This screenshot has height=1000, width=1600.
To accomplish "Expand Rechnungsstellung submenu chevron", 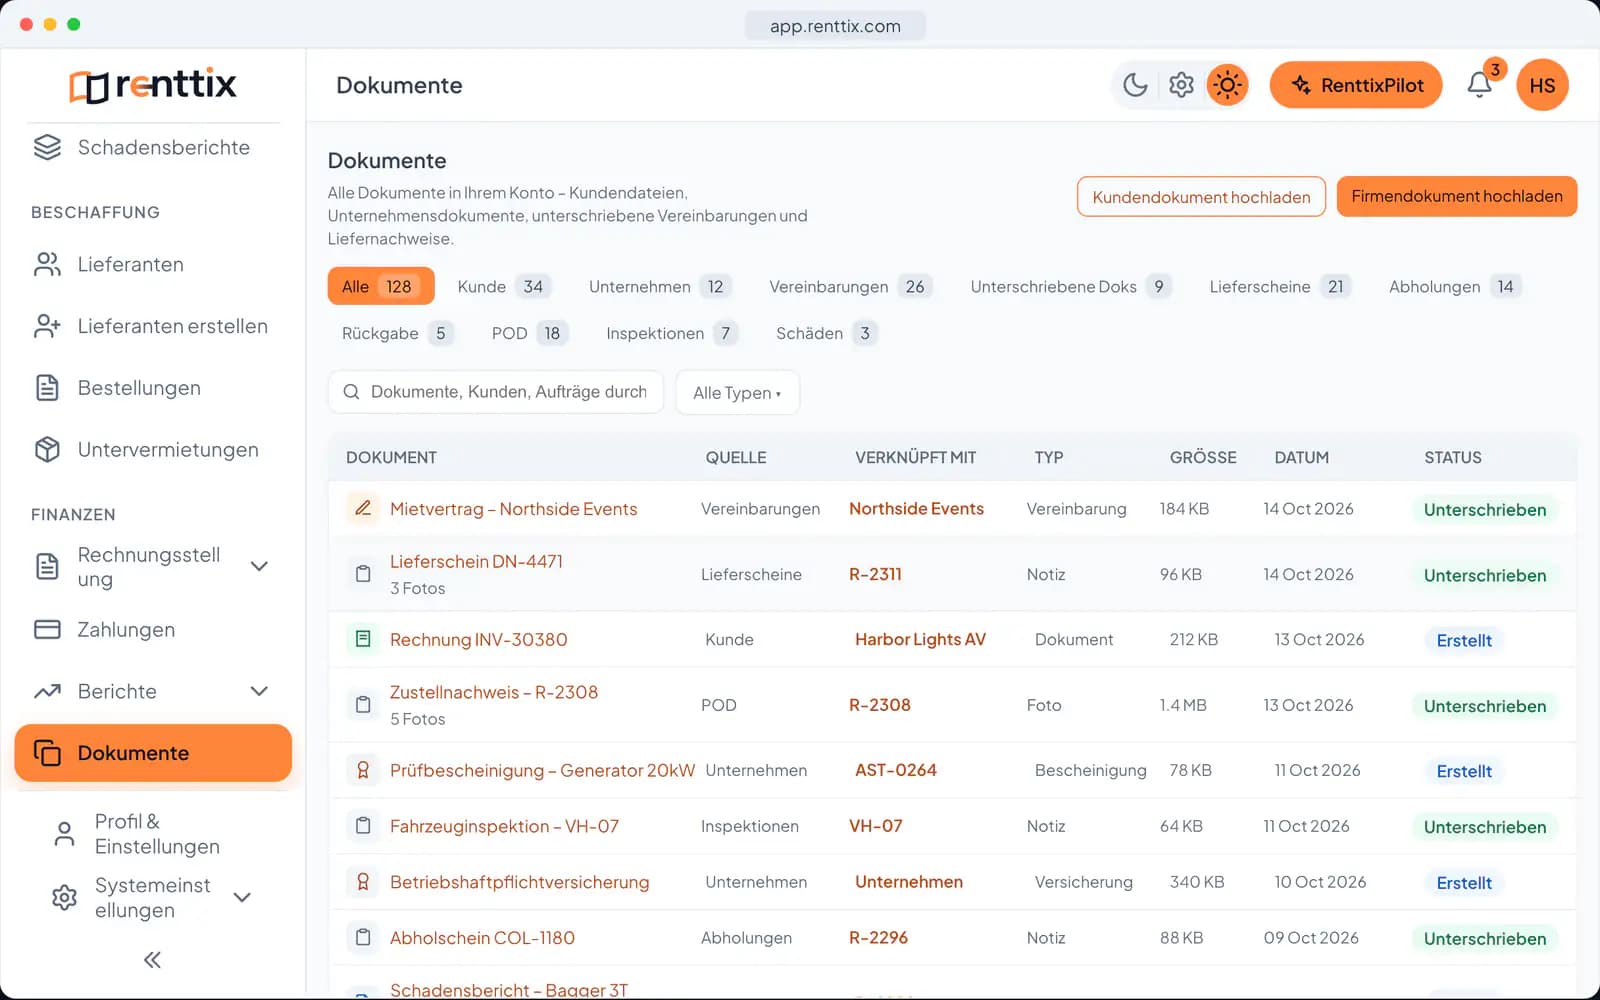I will point(259,567).
